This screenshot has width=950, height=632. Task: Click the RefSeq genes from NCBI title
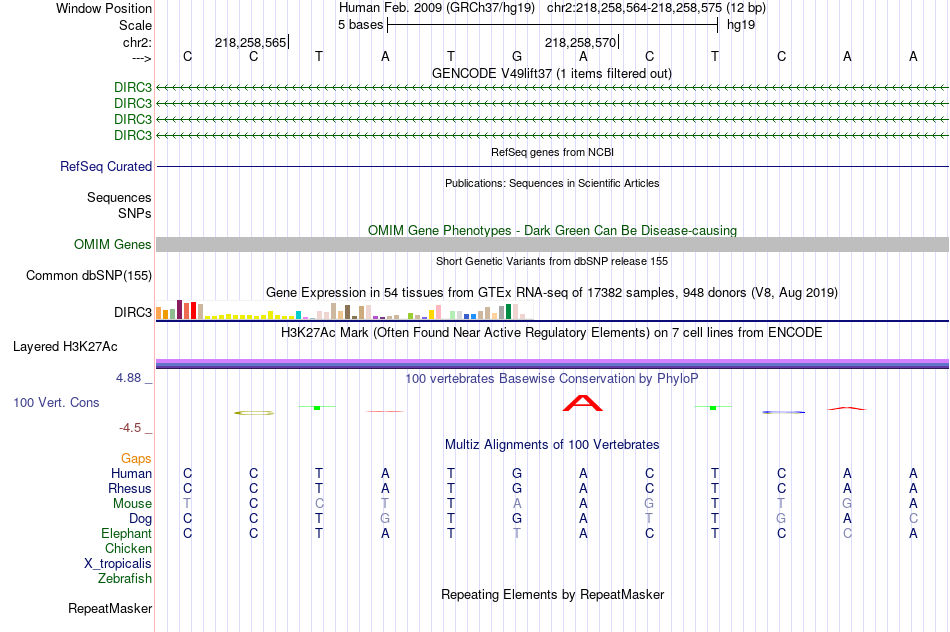coord(552,153)
